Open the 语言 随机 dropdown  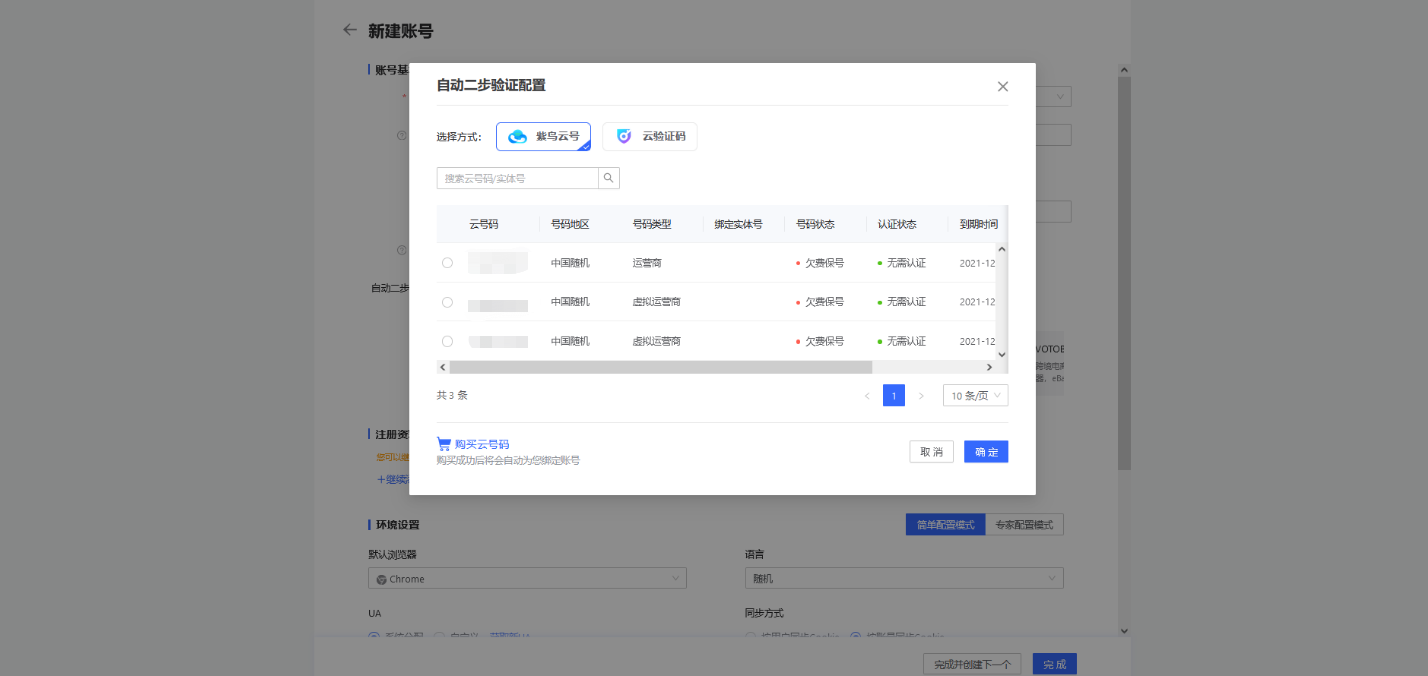point(903,578)
